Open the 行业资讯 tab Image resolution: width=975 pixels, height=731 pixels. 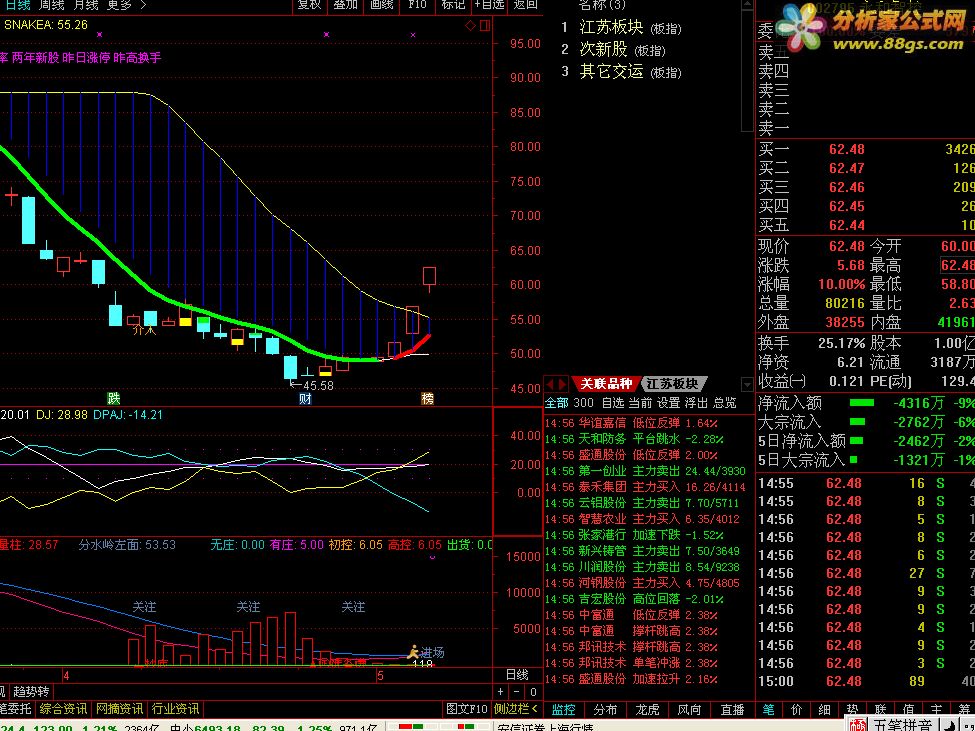175,709
